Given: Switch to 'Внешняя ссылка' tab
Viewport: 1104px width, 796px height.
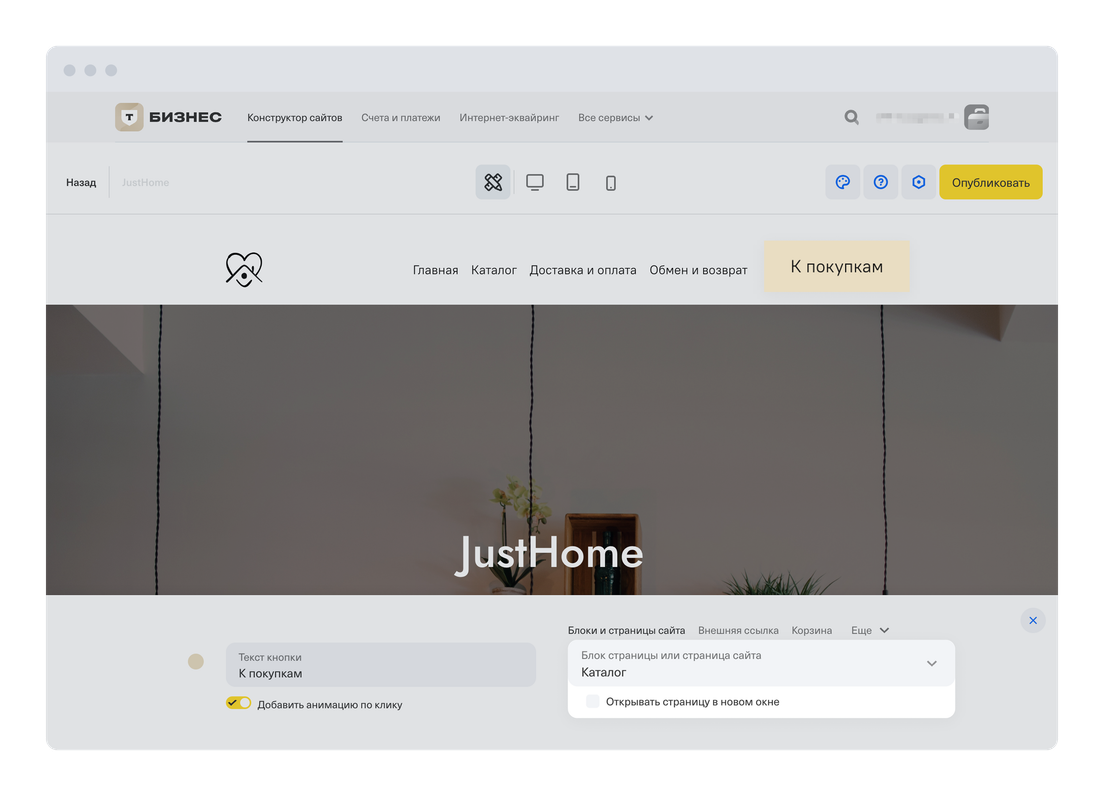Looking at the screenshot, I should tap(738, 630).
